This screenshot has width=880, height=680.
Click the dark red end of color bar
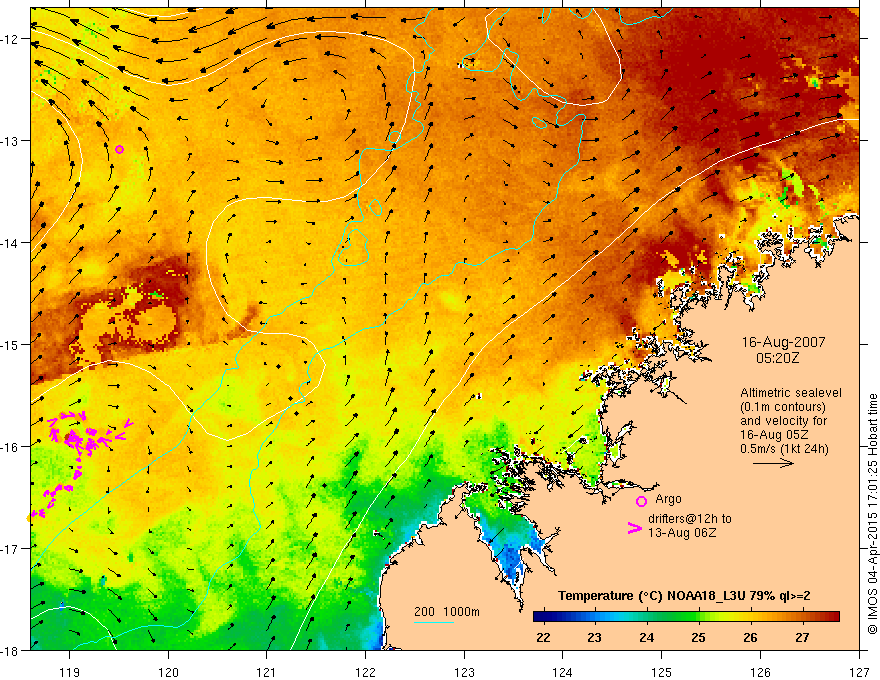[832, 616]
